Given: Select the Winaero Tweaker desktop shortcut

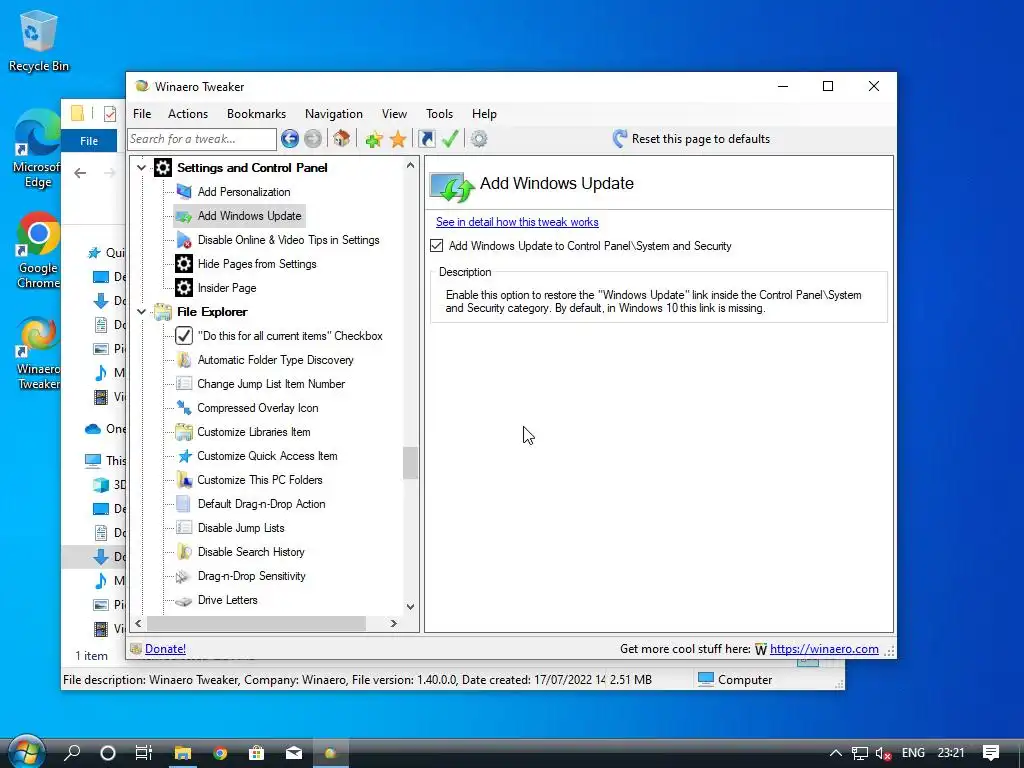Looking at the screenshot, I should [x=38, y=353].
